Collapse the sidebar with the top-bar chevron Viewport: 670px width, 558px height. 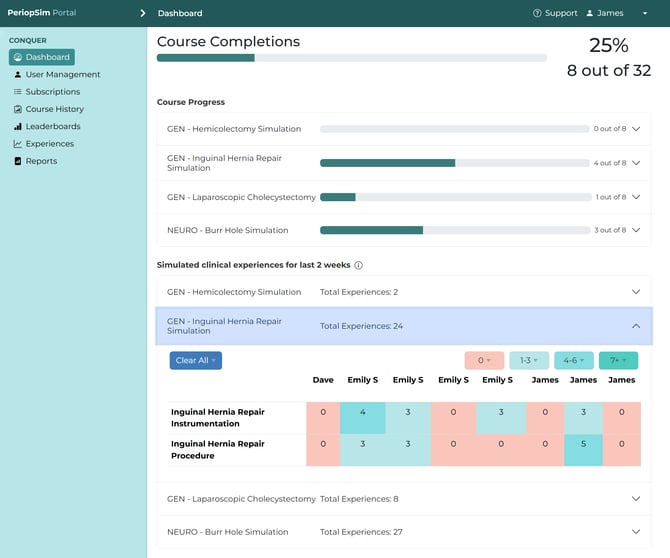click(x=143, y=13)
